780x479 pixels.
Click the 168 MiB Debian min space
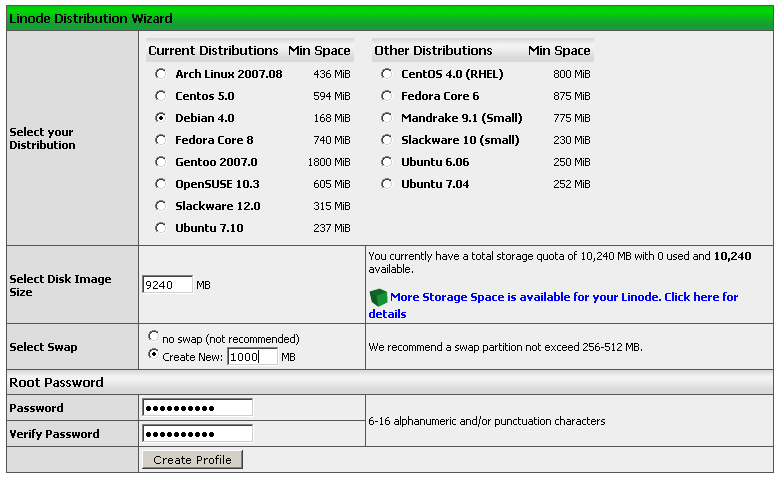point(332,118)
